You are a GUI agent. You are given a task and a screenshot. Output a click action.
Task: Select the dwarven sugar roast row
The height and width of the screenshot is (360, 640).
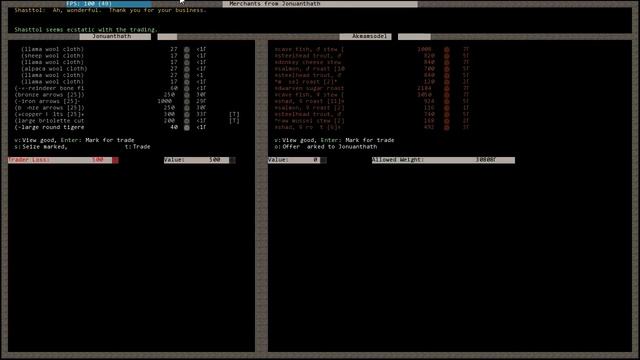coord(372,89)
